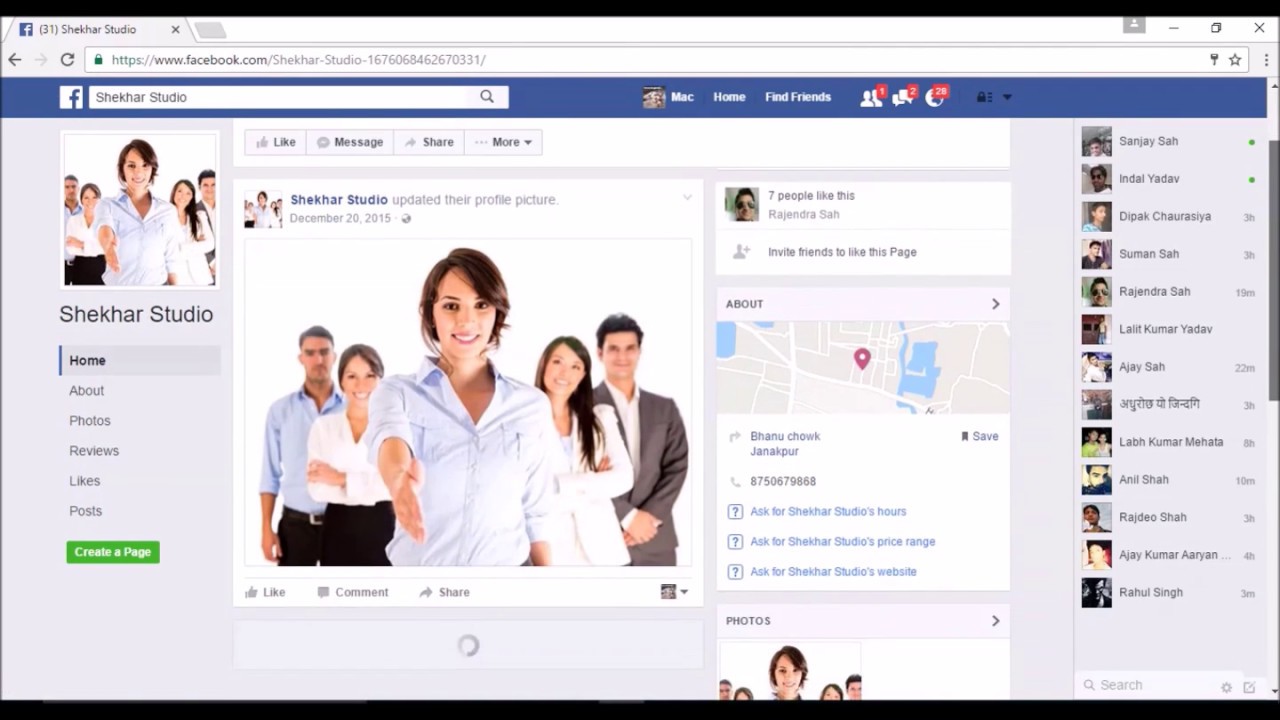This screenshot has width=1280, height=720.
Task: Click the chat Search field
Action: point(1150,685)
